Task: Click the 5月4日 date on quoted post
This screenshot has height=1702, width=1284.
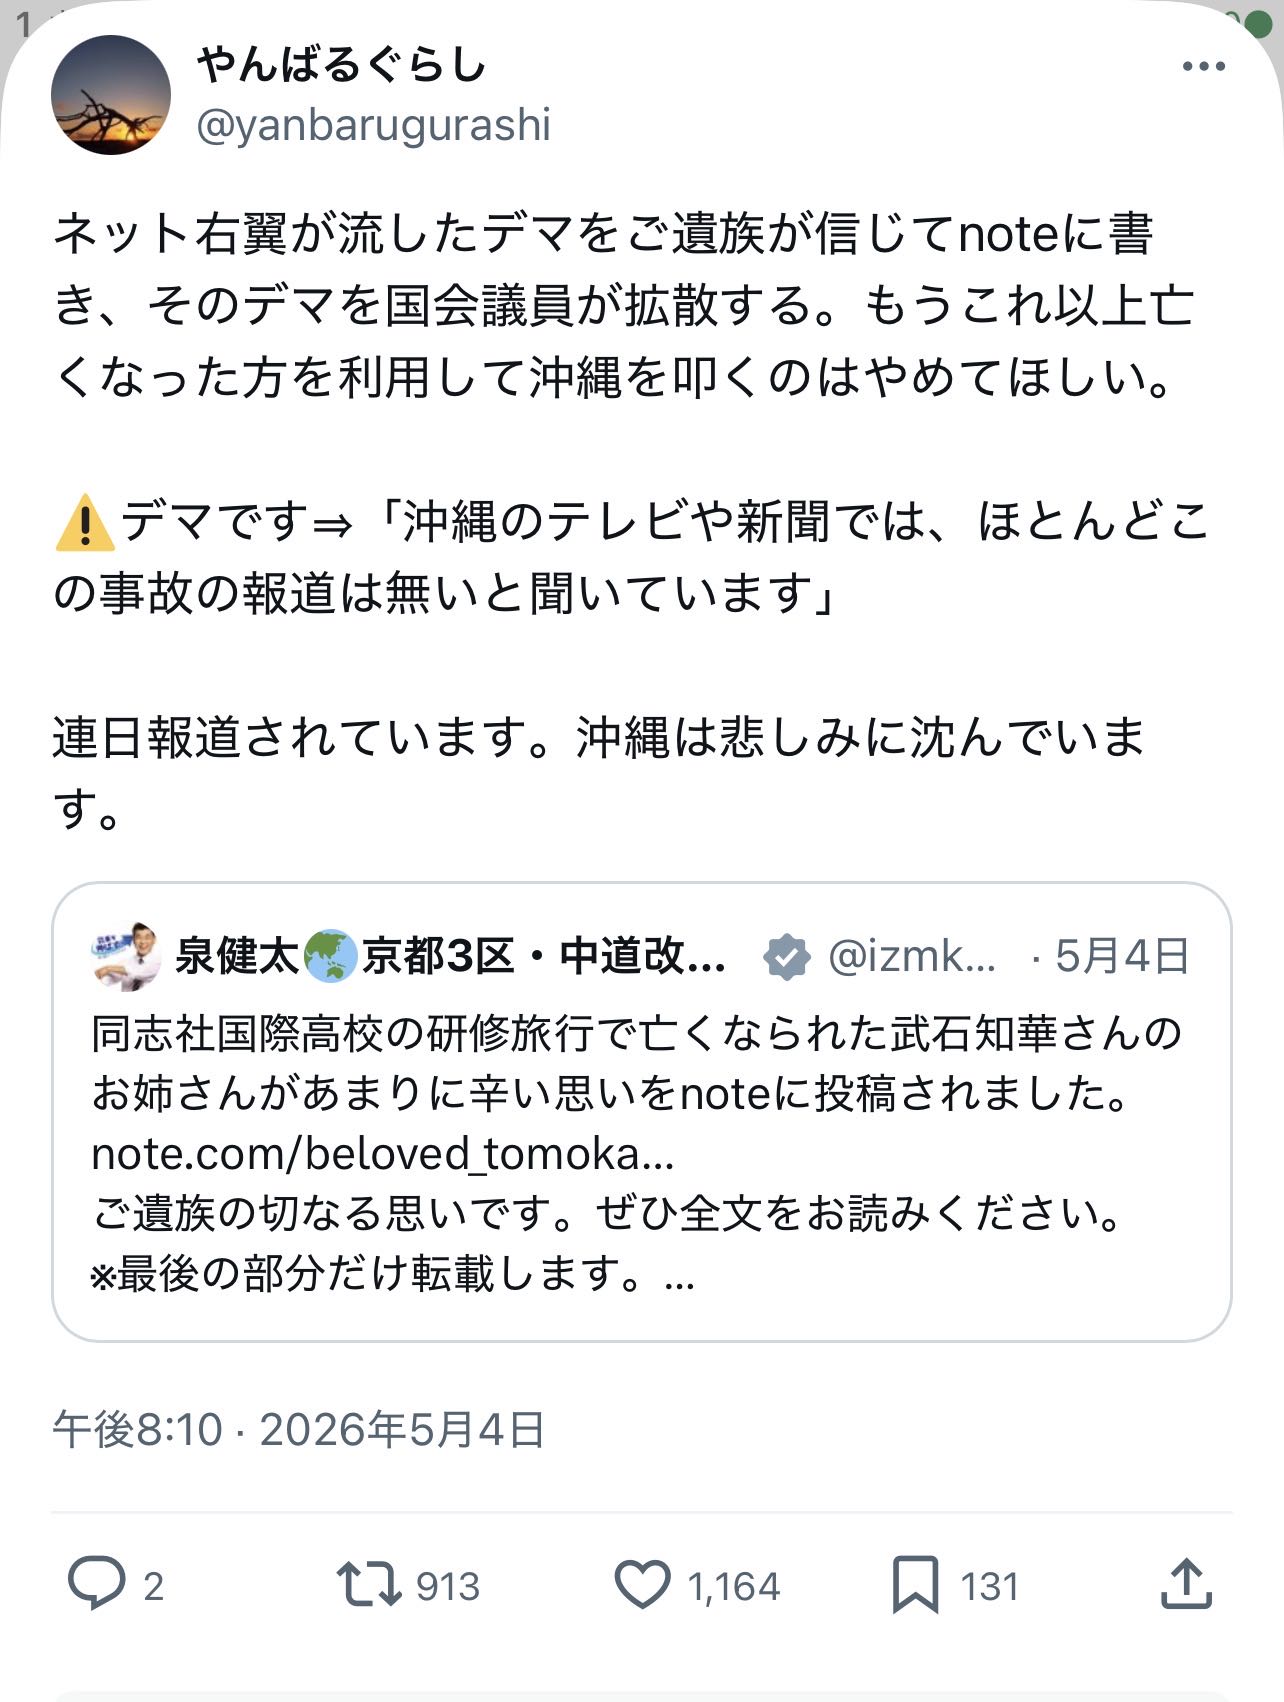Action: pos(1122,956)
